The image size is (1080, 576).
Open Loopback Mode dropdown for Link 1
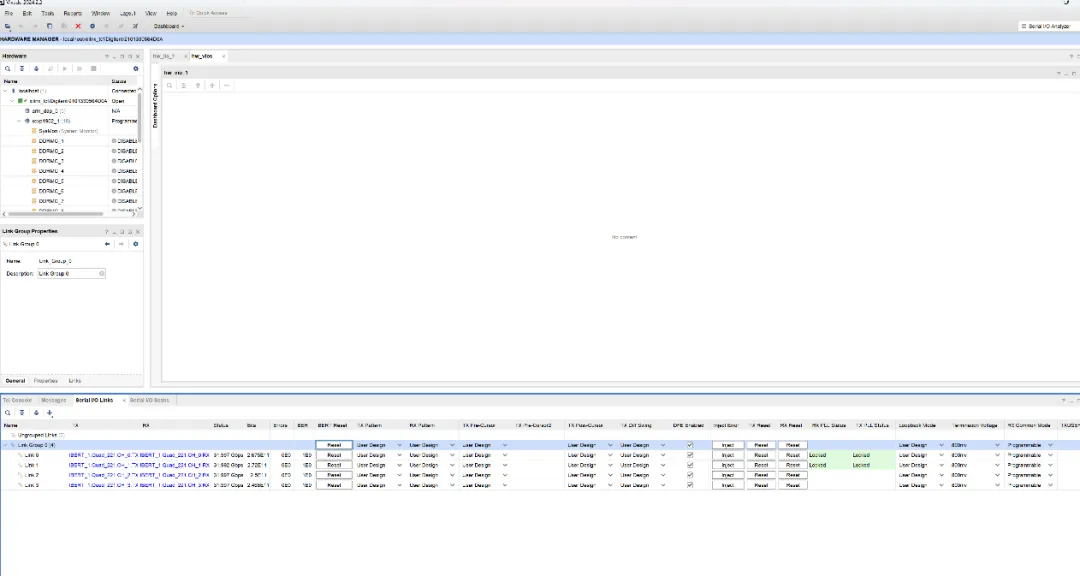pyautogui.click(x=941, y=465)
